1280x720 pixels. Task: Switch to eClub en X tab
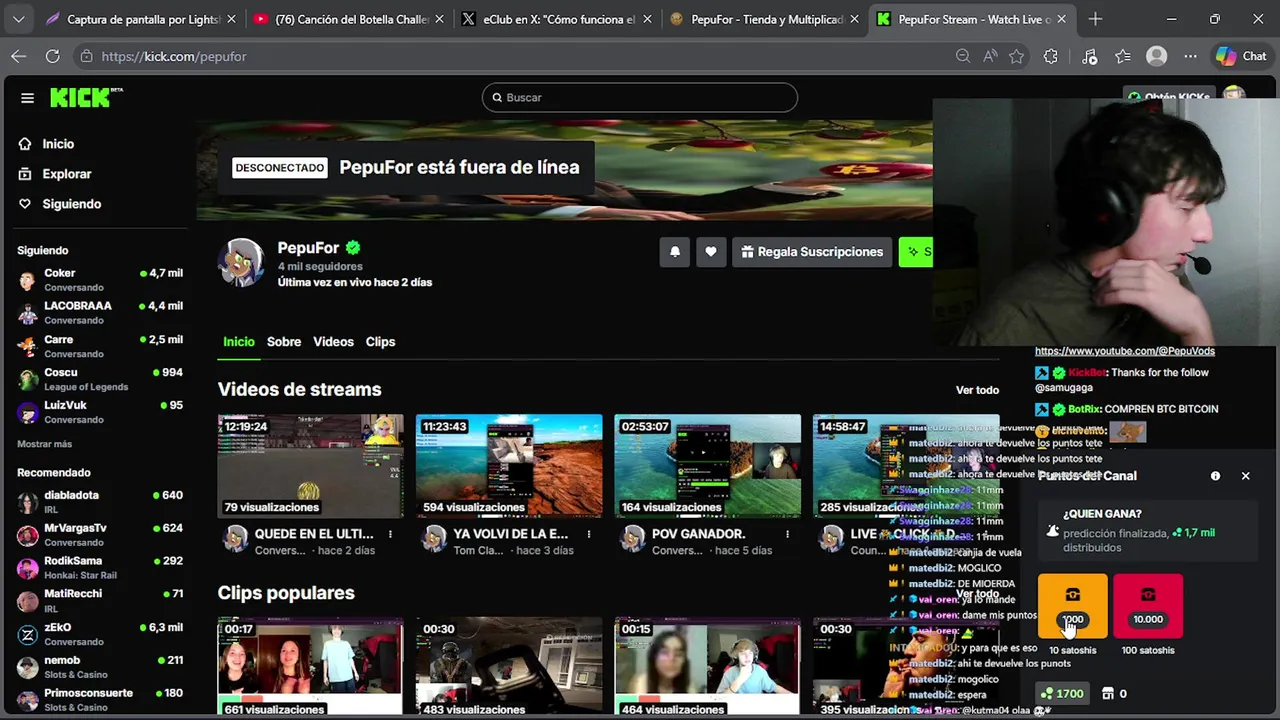(x=555, y=19)
